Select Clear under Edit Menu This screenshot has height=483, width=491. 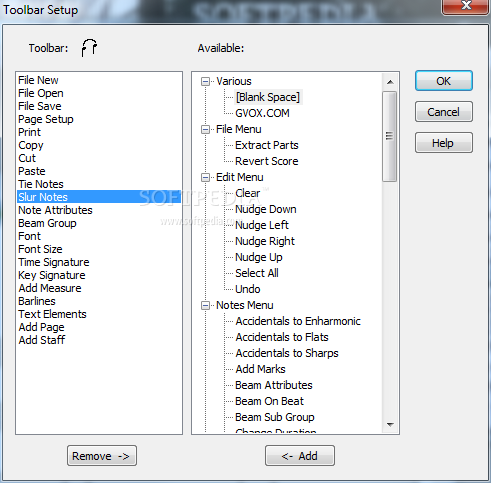pos(247,193)
